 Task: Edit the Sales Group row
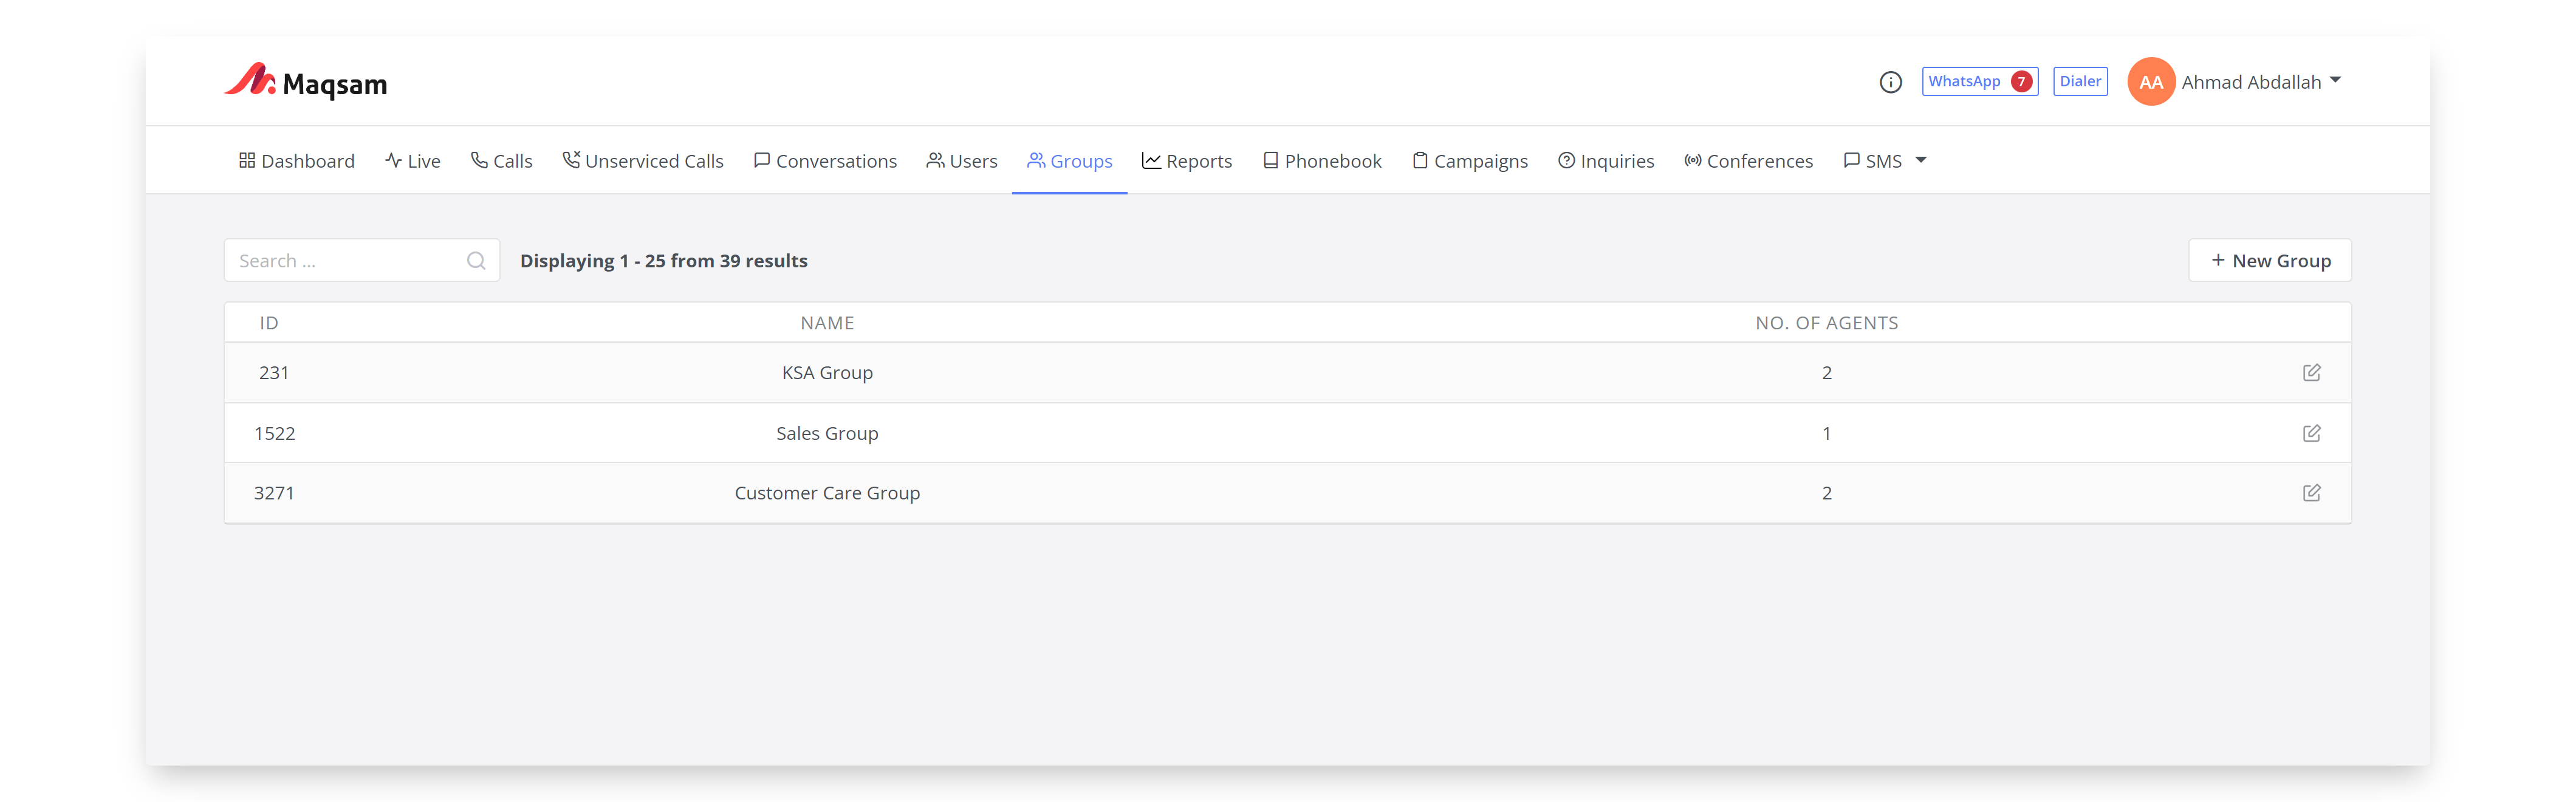click(2311, 433)
